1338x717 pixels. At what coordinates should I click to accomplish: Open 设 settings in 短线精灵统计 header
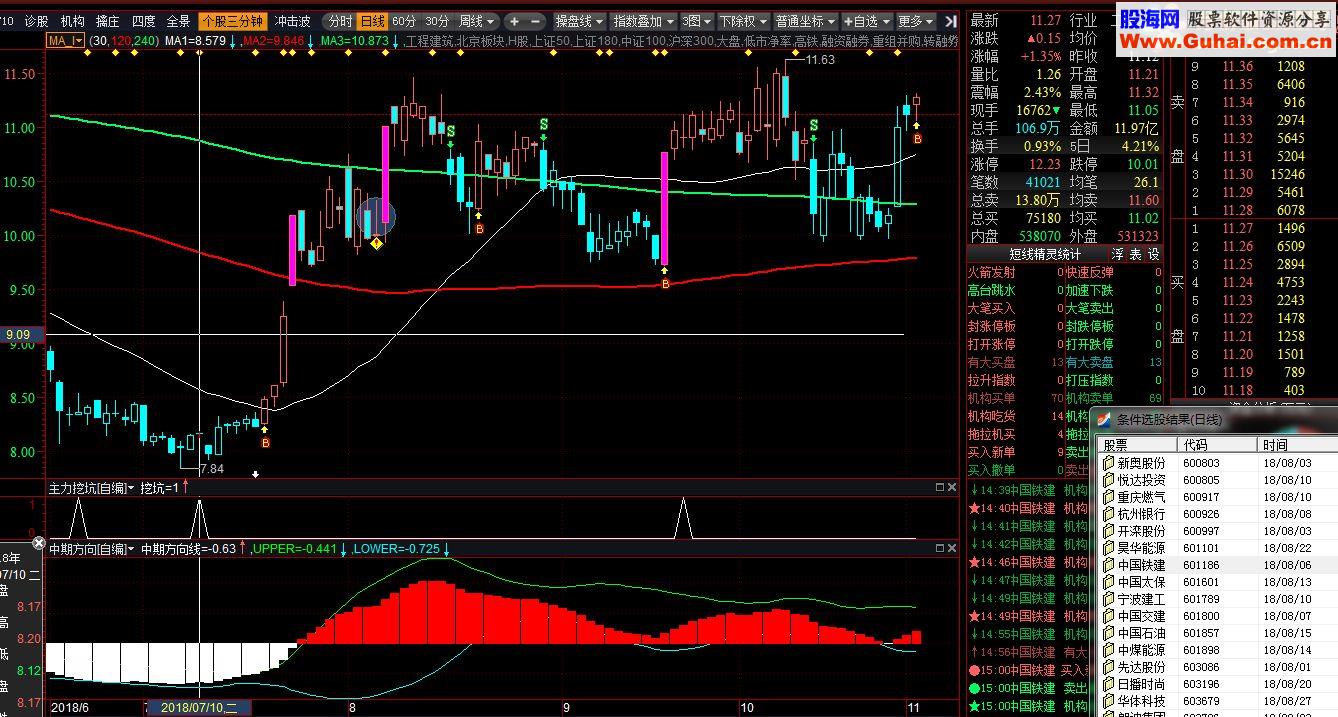pos(1153,254)
